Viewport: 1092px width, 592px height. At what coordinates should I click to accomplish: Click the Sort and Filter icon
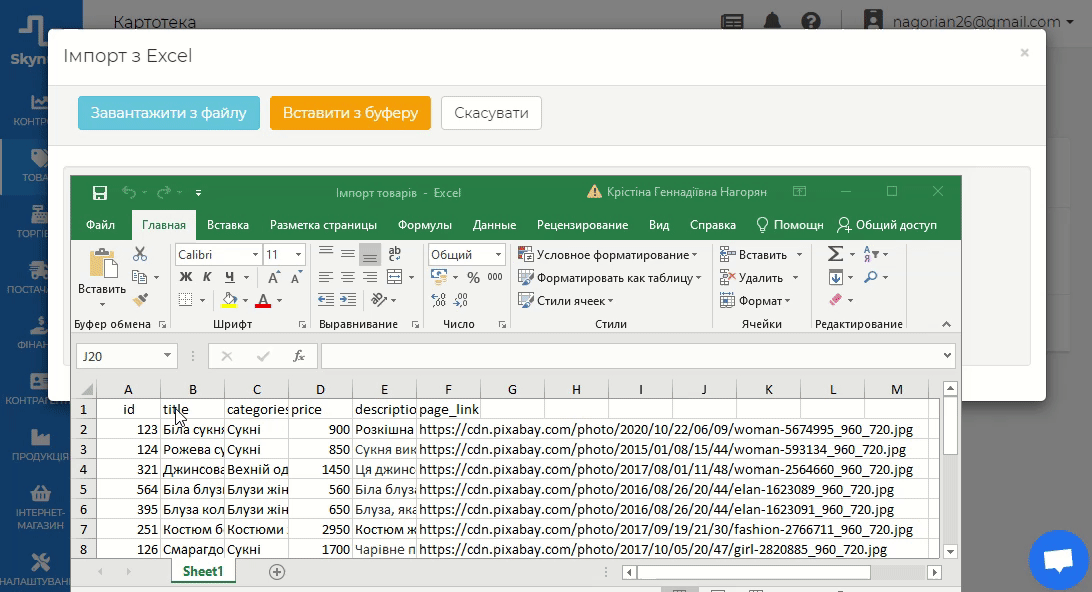(871, 254)
